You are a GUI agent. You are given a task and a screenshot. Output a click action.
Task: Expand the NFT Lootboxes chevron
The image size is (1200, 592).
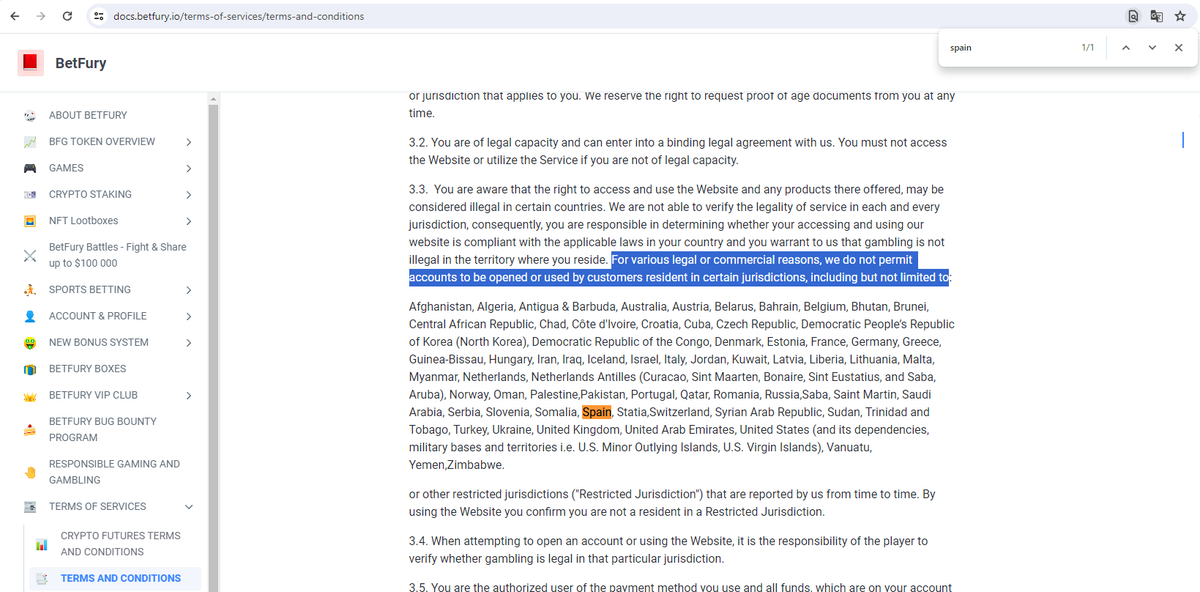click(x=188, y=221)
